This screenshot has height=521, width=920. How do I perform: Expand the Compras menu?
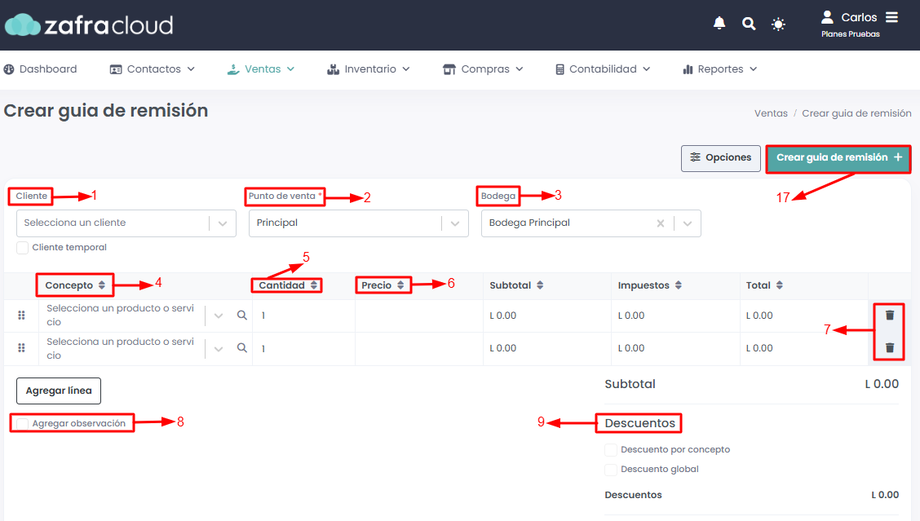click(483, 69)
